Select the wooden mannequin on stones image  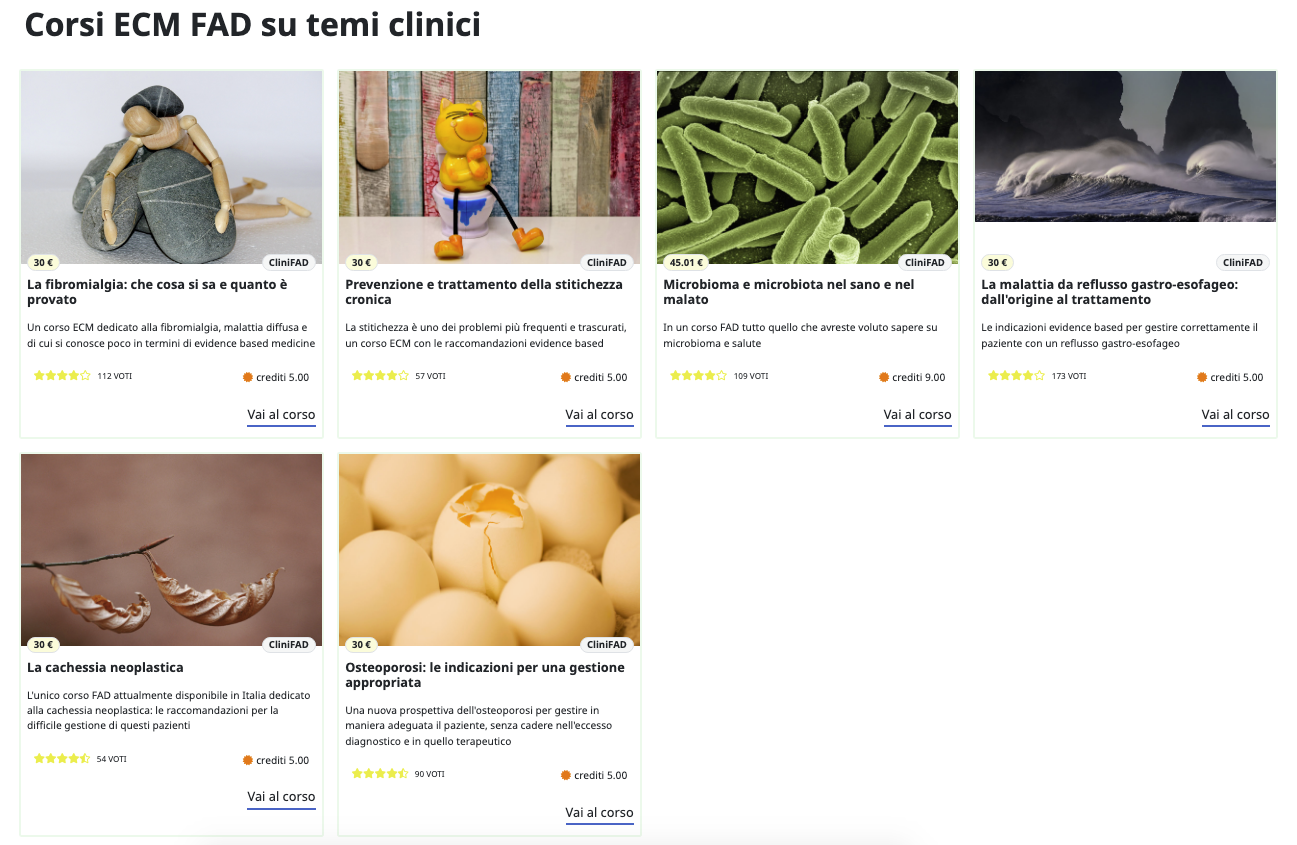[171, 167]
